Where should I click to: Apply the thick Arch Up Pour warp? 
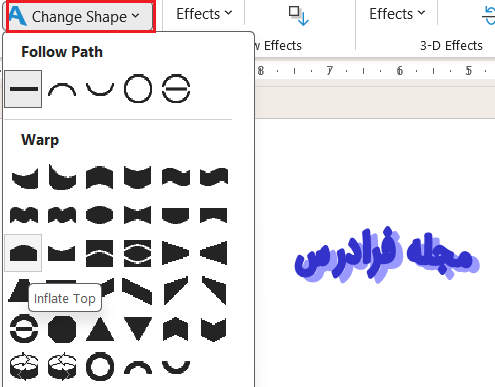point(138,367)
